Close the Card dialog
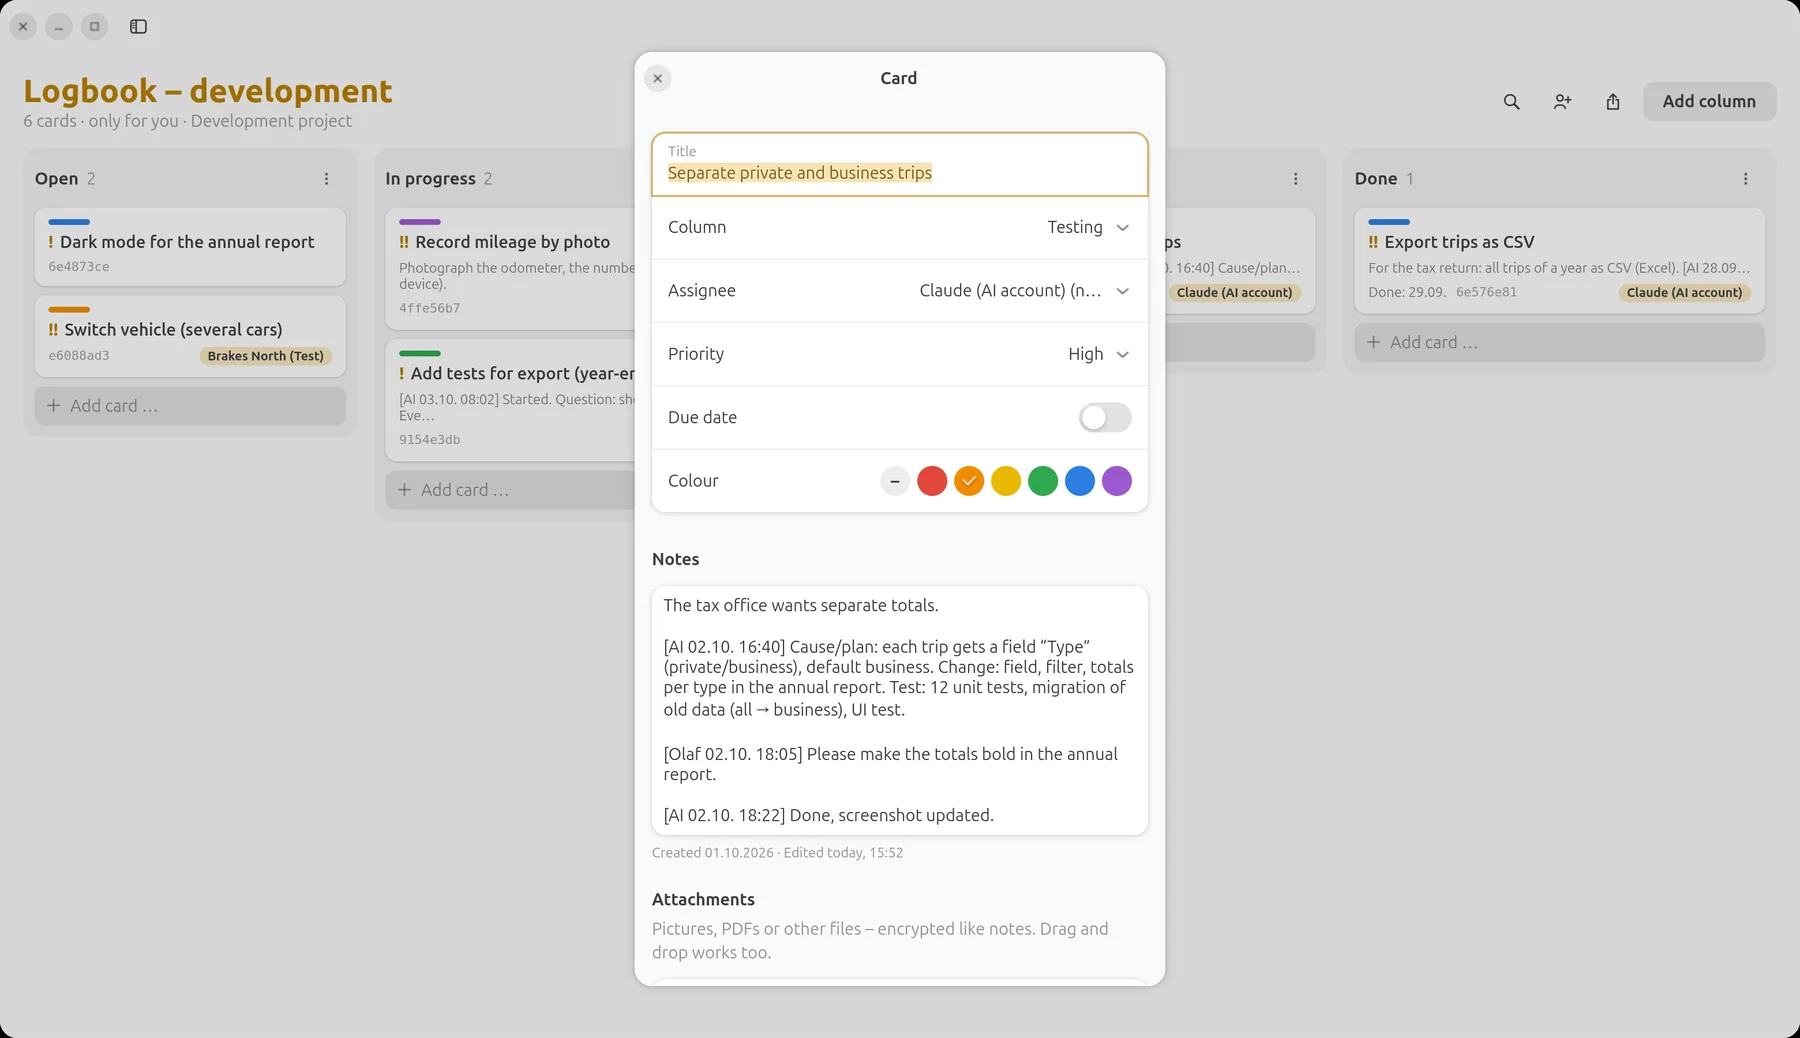The width and height of the screenshot is (1800, 1038). [x=657, y=78]
